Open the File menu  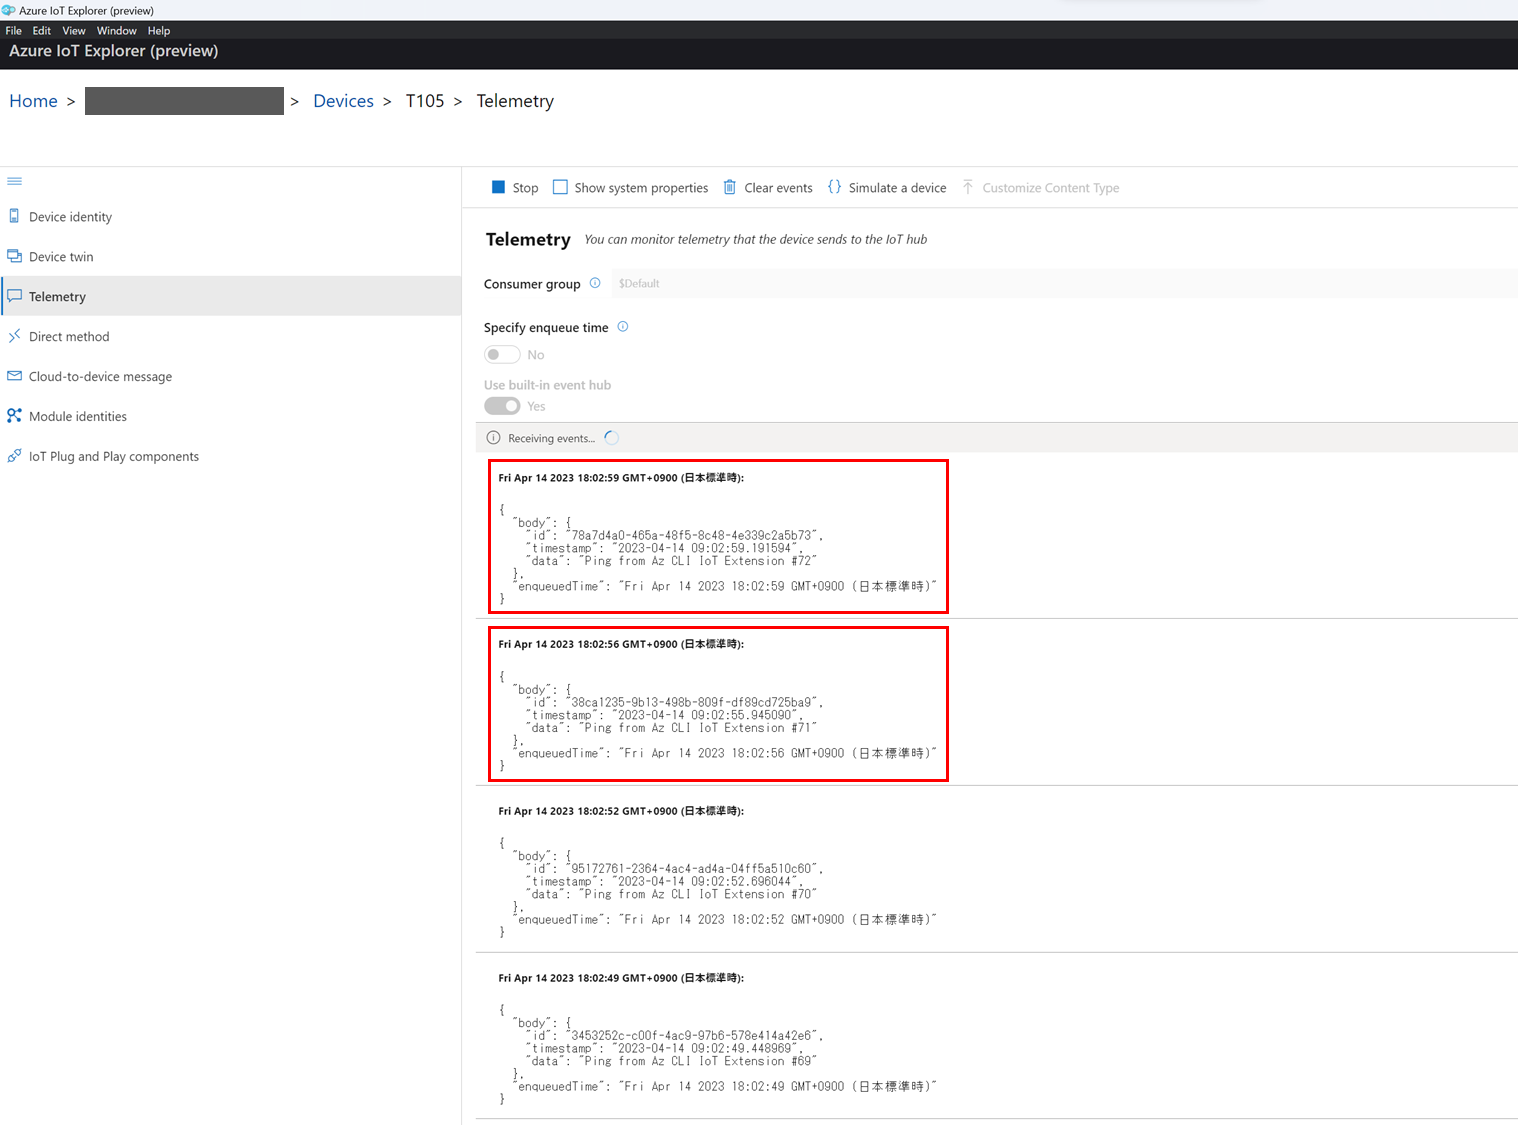pos(14,31)
